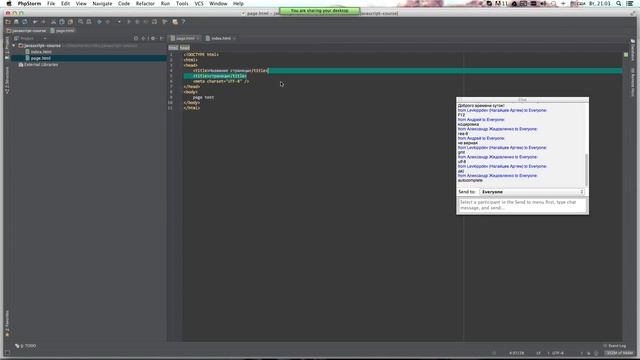
Task: Open the Apple menu
Action: pyautogui.click(x=9, y=3)
